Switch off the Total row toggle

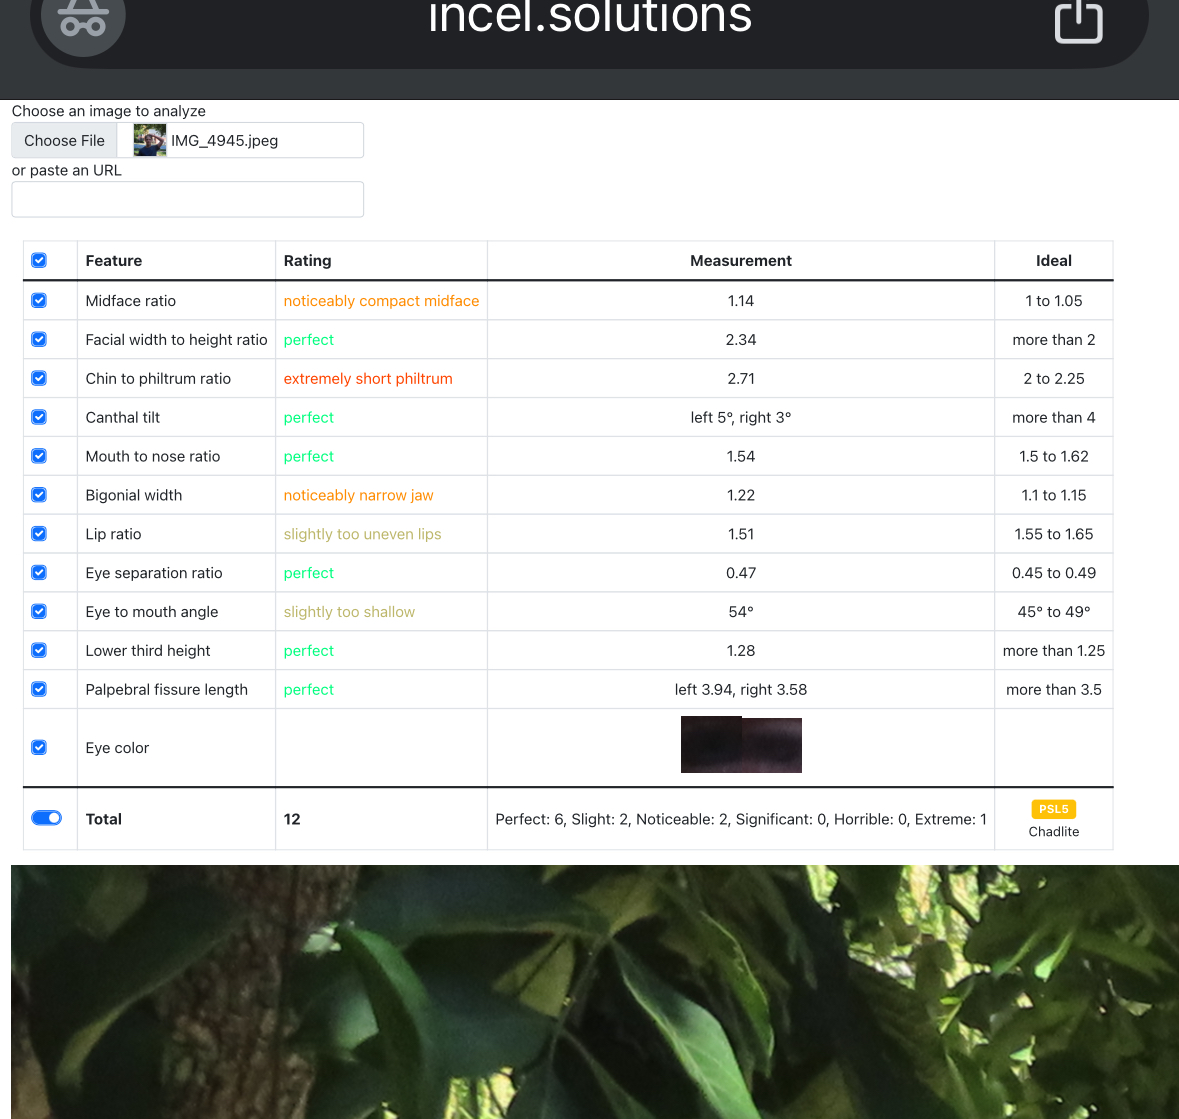pyautogui.click(x=47, y=819)
